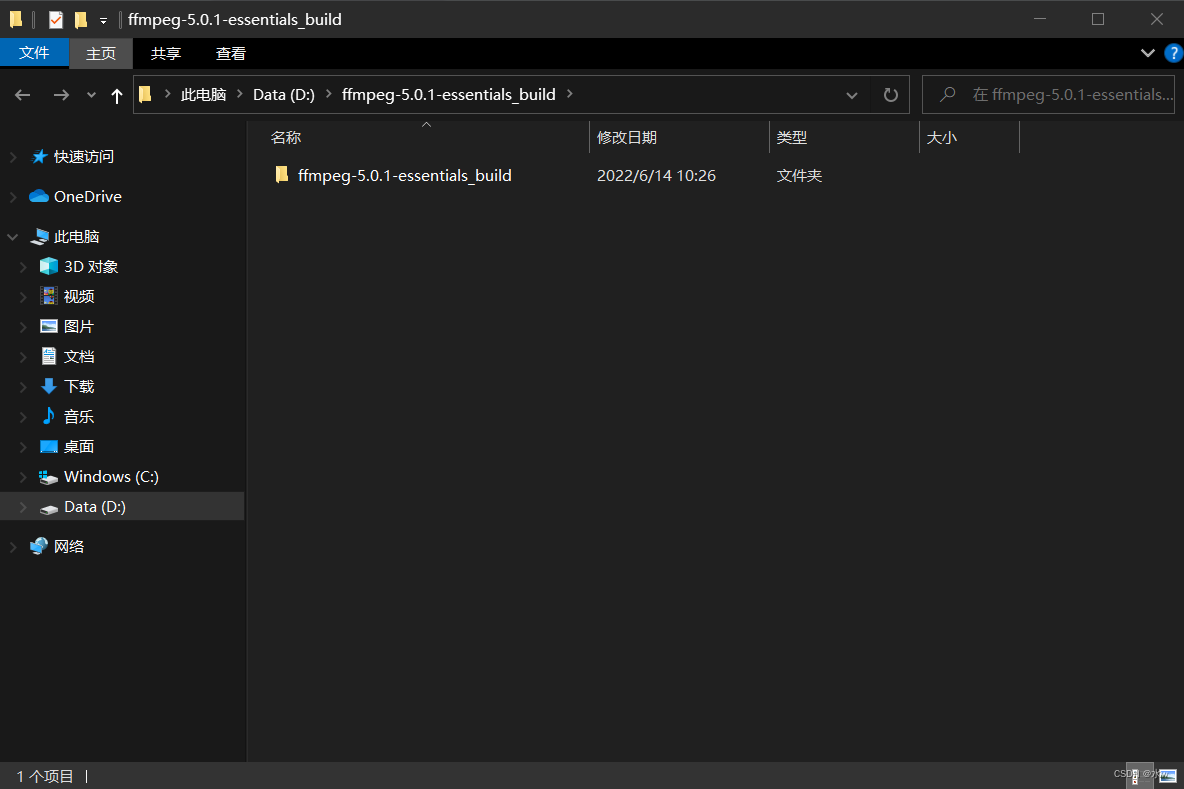
Task: Click the 快速访问 star icon
Action: pos(39,156)
